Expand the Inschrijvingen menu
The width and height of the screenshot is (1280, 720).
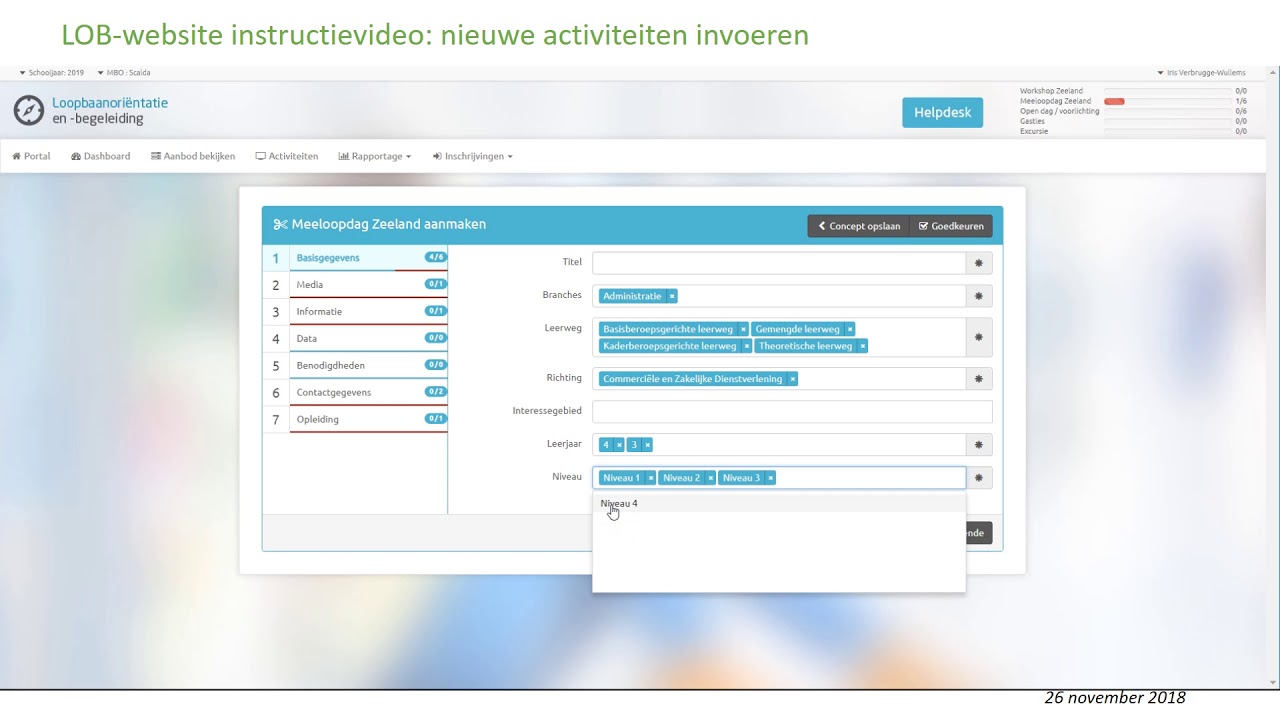point(473,156)
